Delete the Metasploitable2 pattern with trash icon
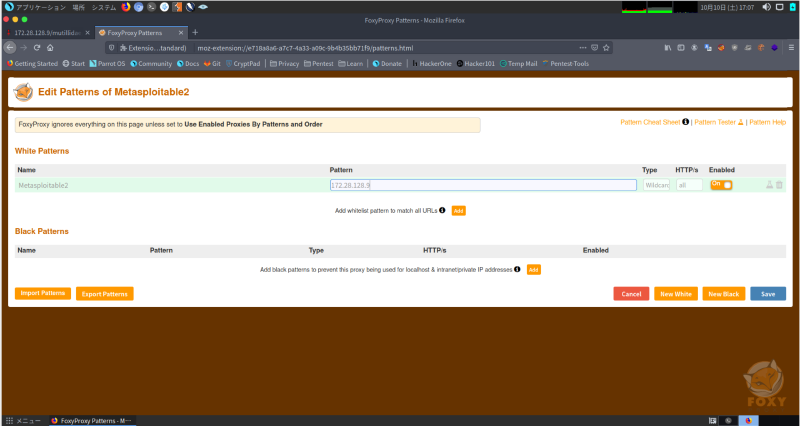800x426 pixels. (780, 185)
